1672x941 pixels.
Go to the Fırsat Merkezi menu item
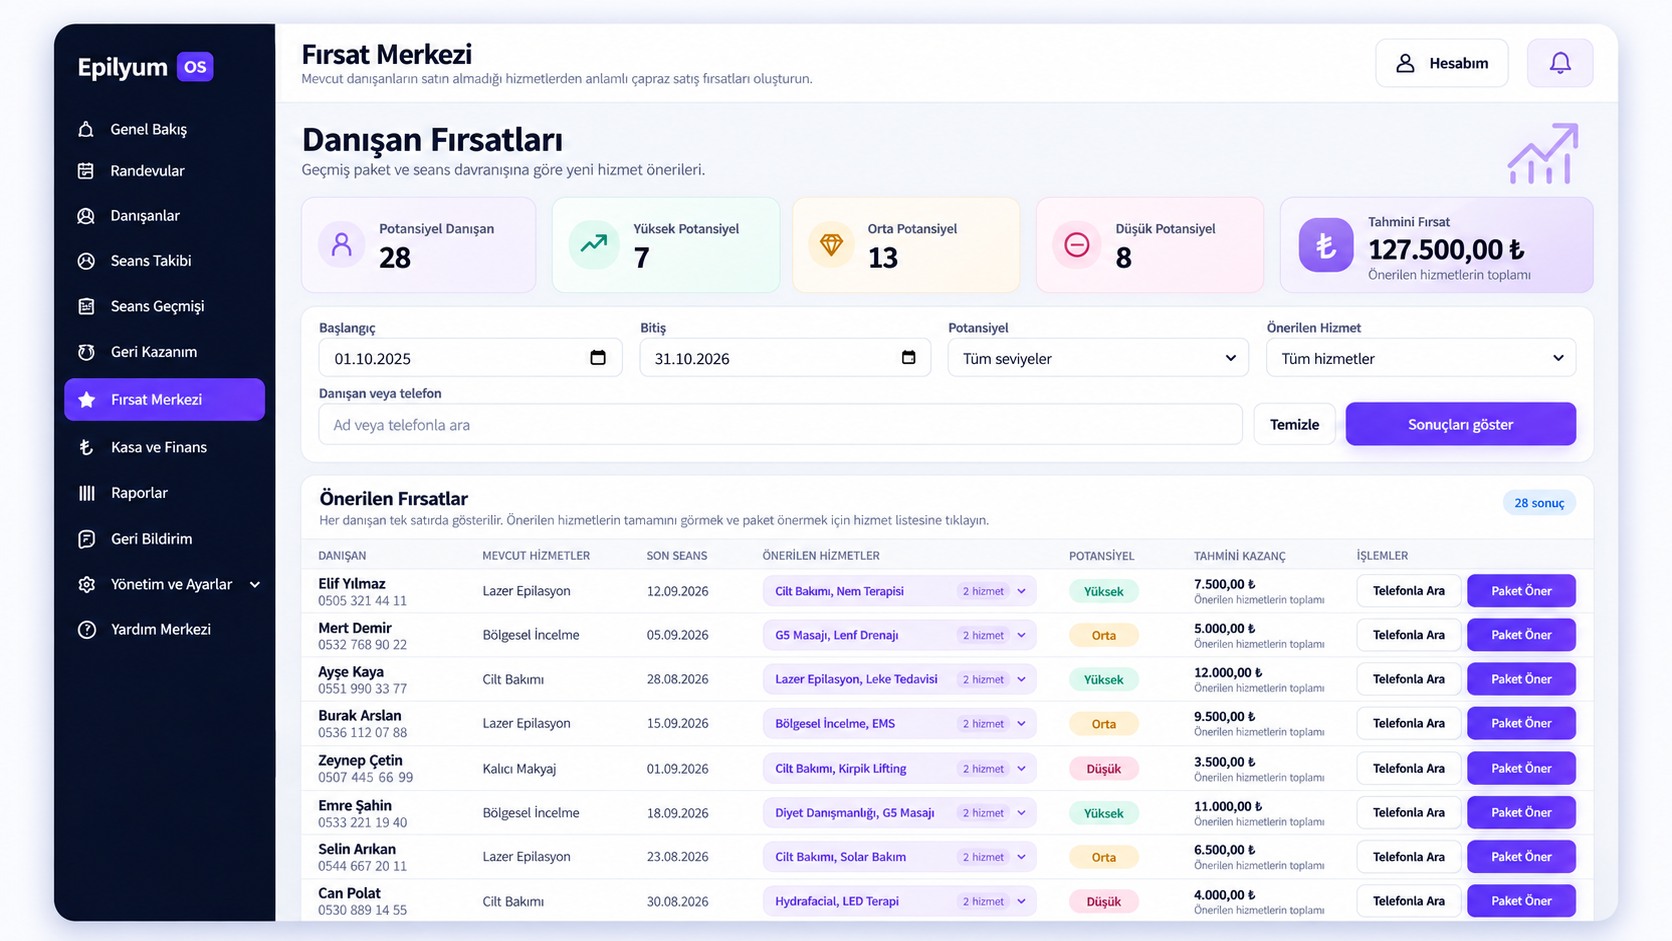point(164,400)
